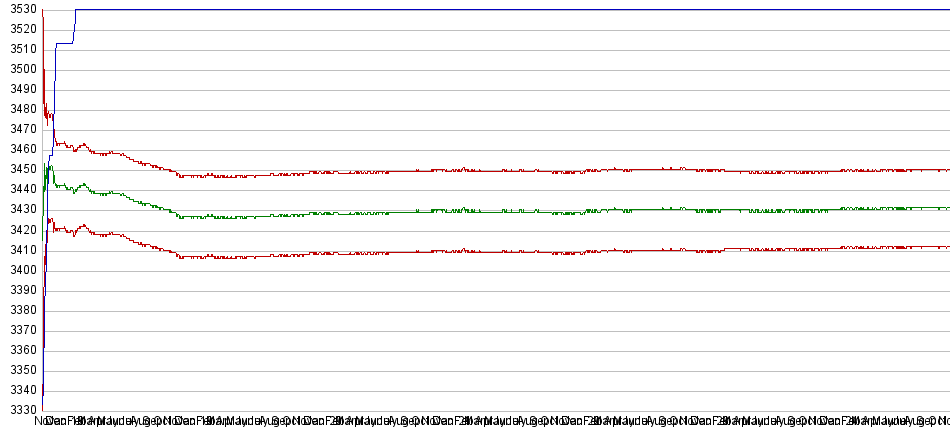The image size is (950, 435).
Task: Click the lowest red line near 3410
Action: pos(500,251)
